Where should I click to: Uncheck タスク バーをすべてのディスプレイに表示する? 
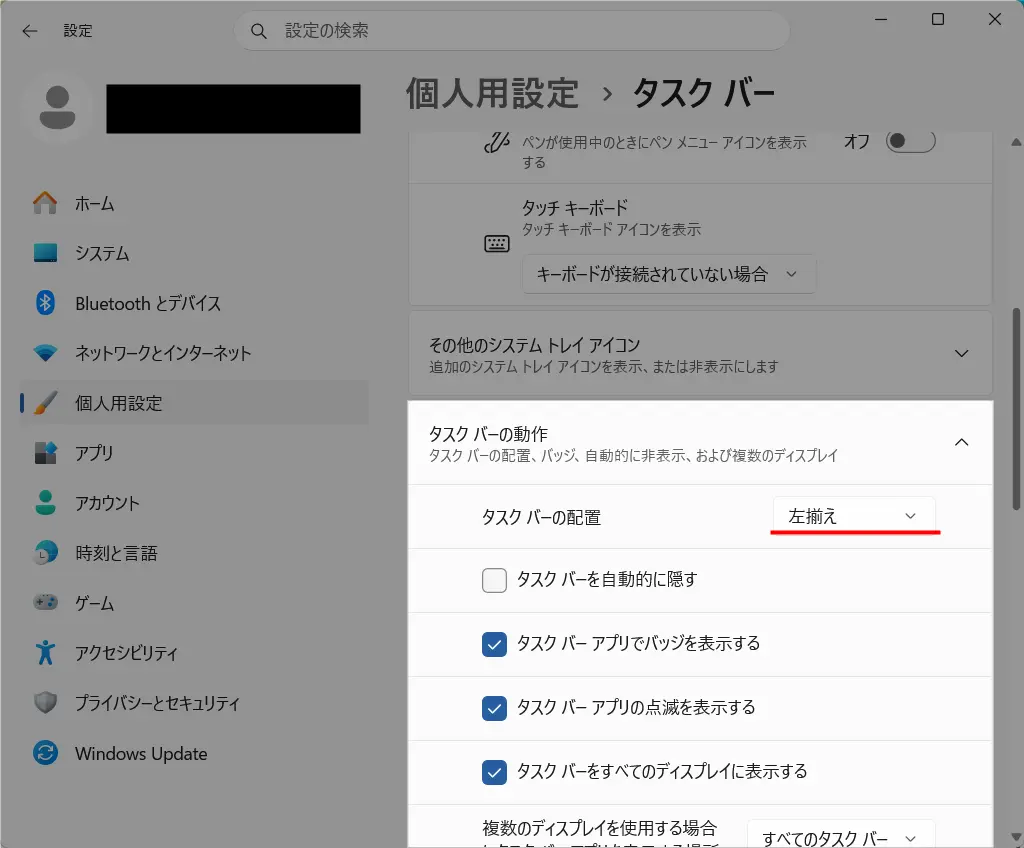click(x=494, y=772)
